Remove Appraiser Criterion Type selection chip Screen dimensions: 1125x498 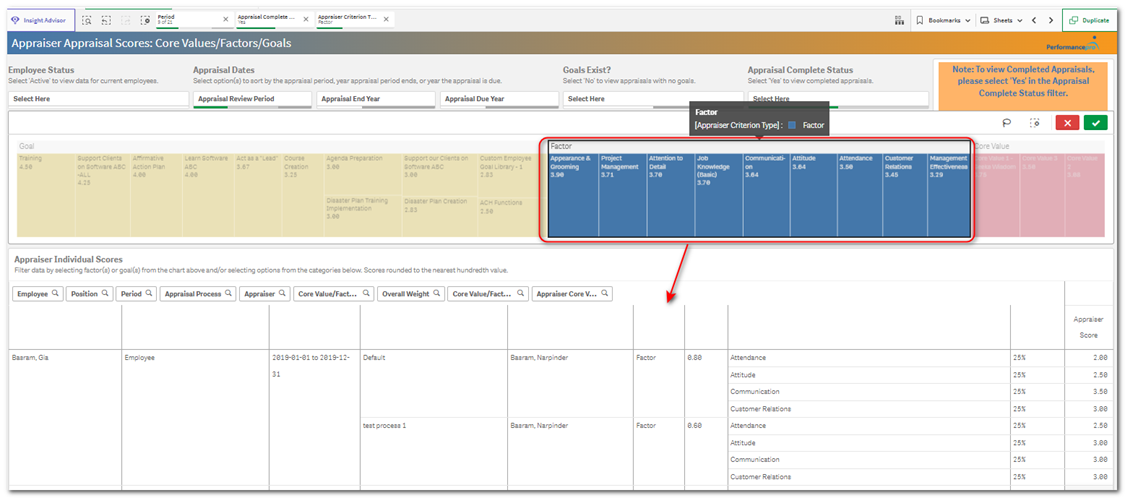click(x=385, y=19)
